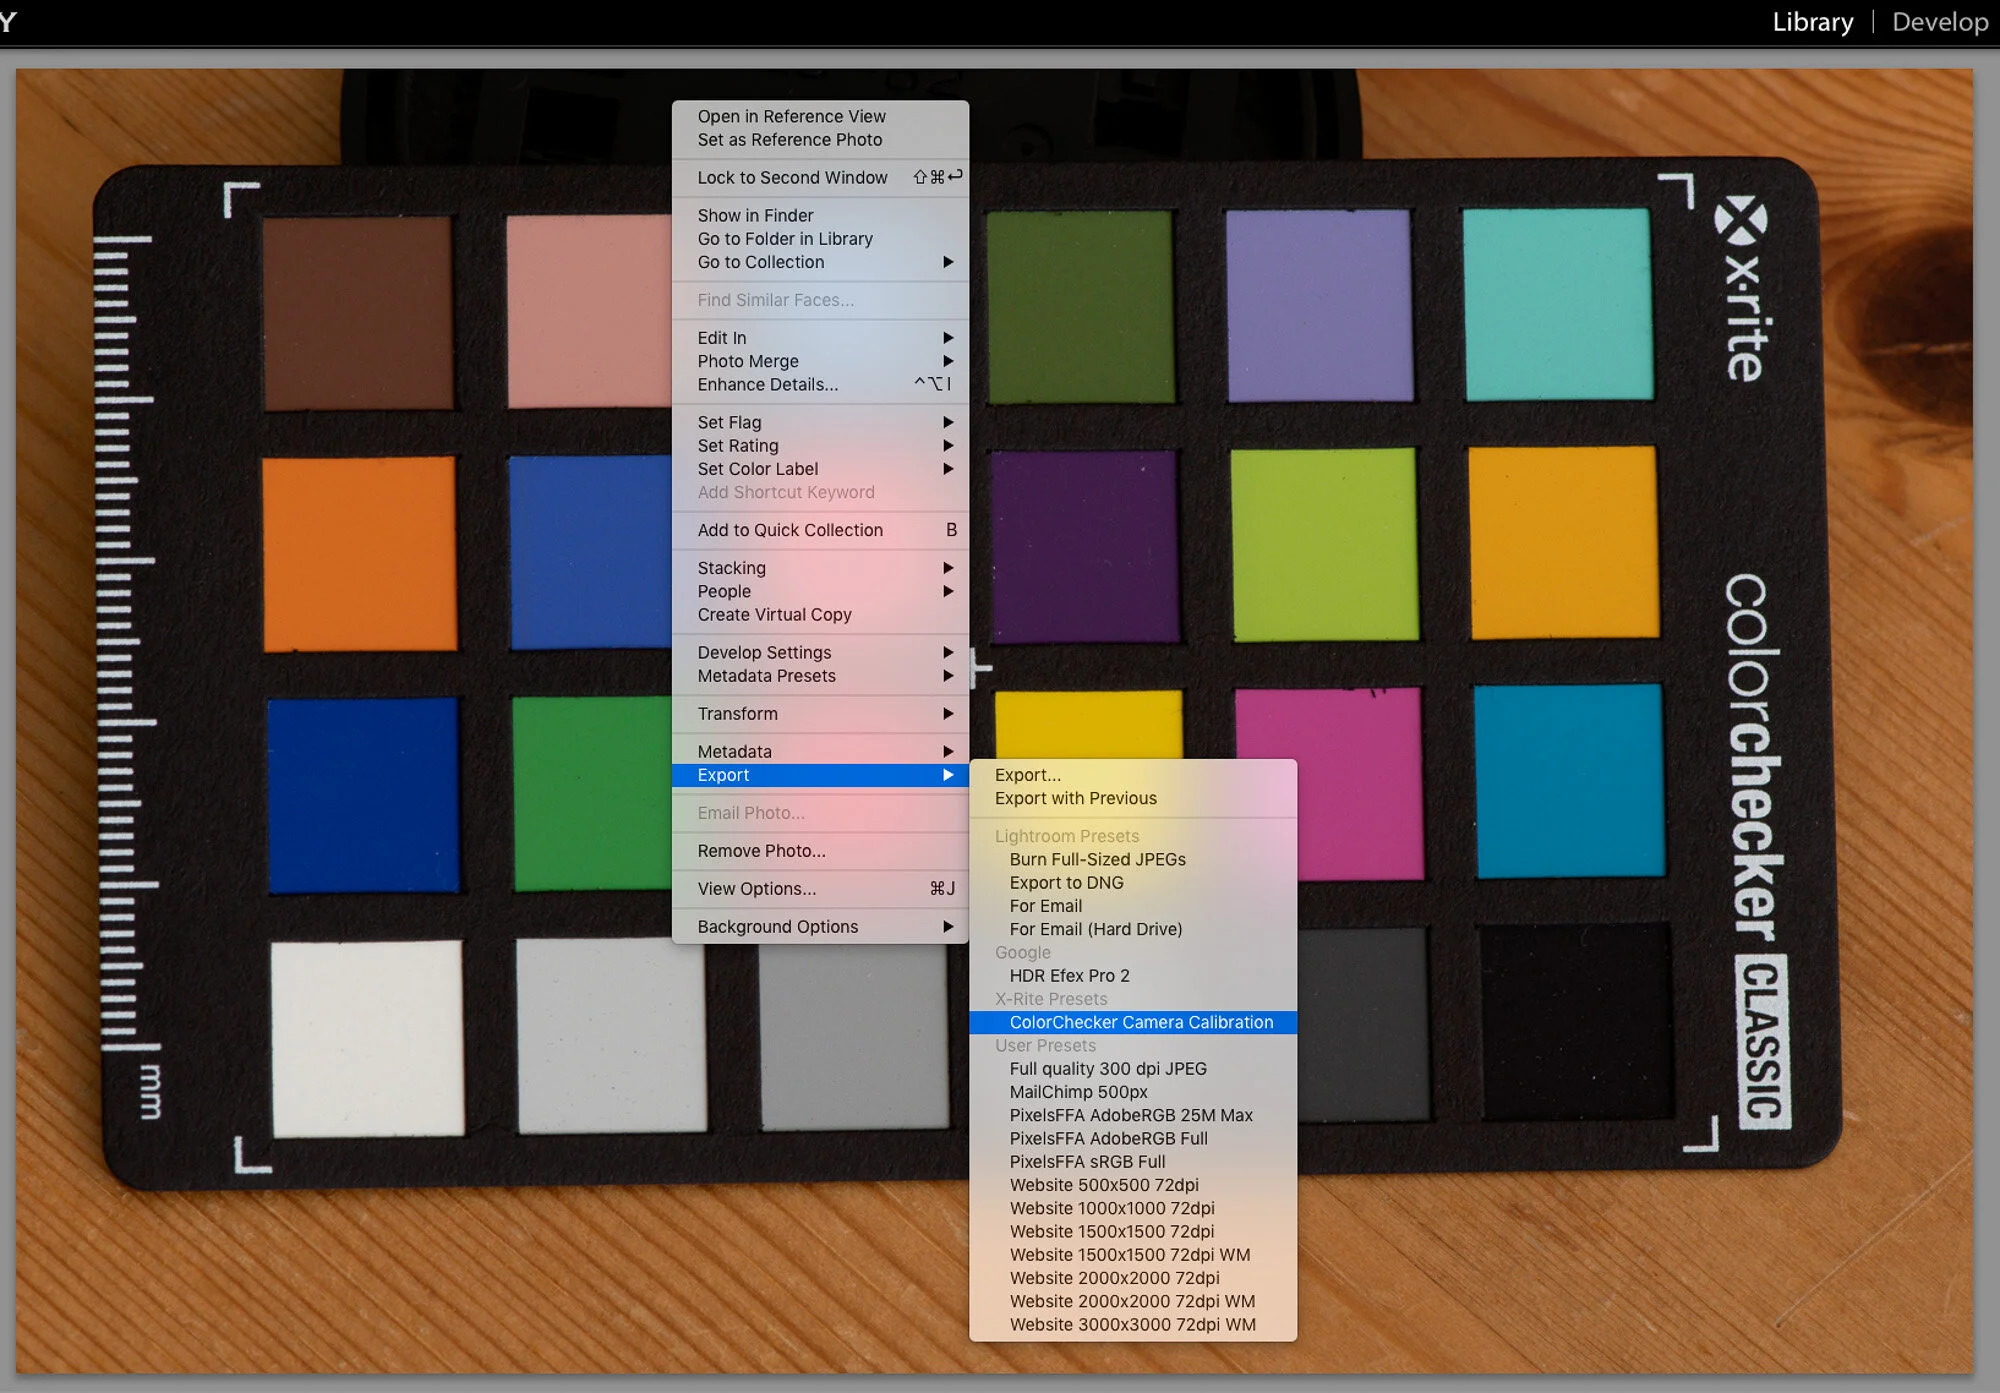Choose Website 2000x2000 72dpi WM preset
Image resolution: width=2000 pixels, height=1393 pixels.
pyautogui.click(x=1133, y=1301)
